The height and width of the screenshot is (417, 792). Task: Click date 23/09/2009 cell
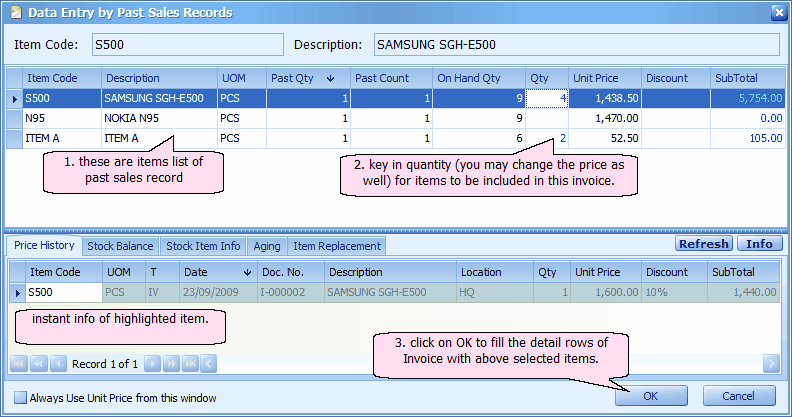[218, 292]
